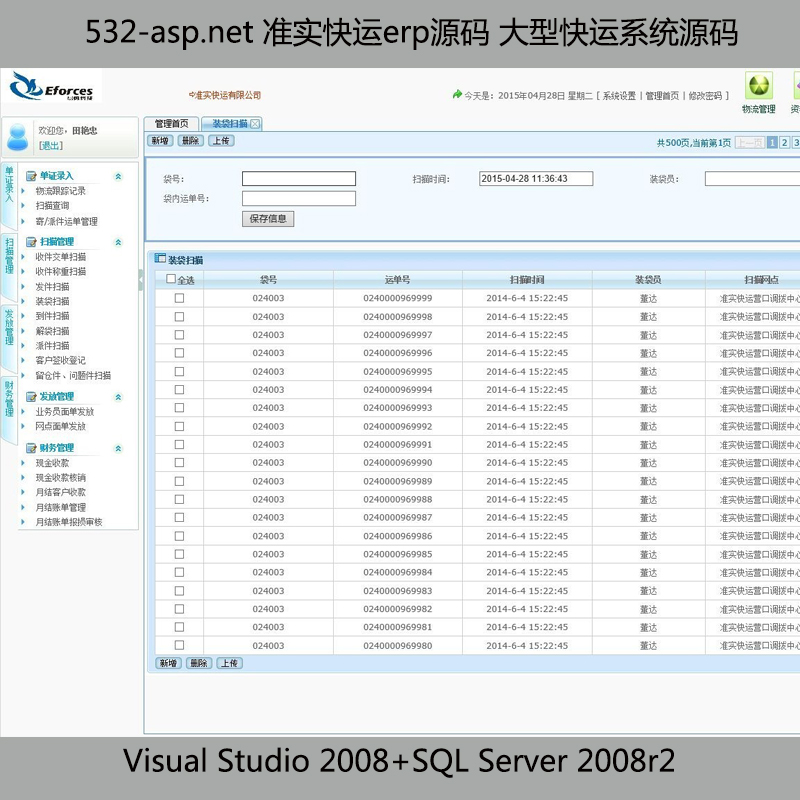Collapse the 财务管理 menu group
Screen dimensions: 800x800
118,448
